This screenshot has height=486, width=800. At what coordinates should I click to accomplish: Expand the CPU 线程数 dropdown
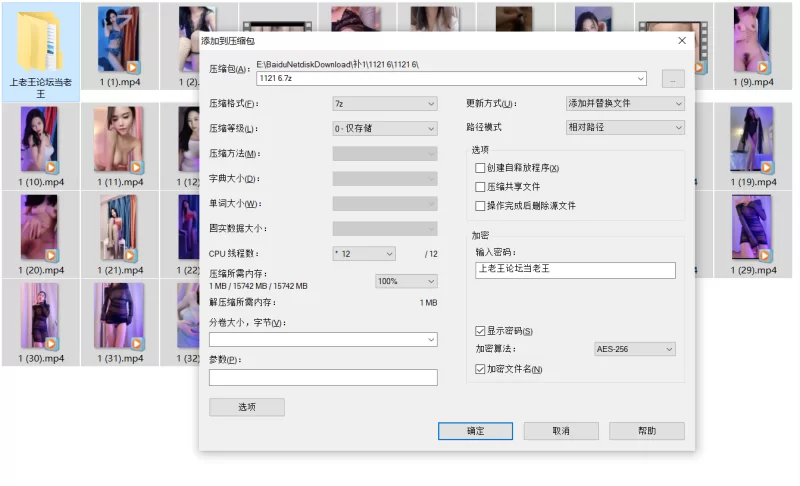[x=364, y=253]
